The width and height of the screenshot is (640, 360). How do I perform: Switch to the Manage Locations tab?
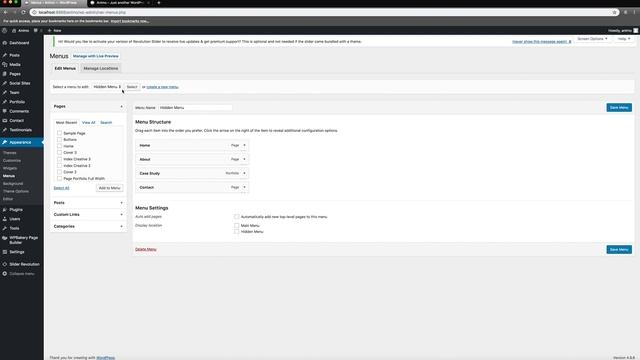click(x=101, y=69)
